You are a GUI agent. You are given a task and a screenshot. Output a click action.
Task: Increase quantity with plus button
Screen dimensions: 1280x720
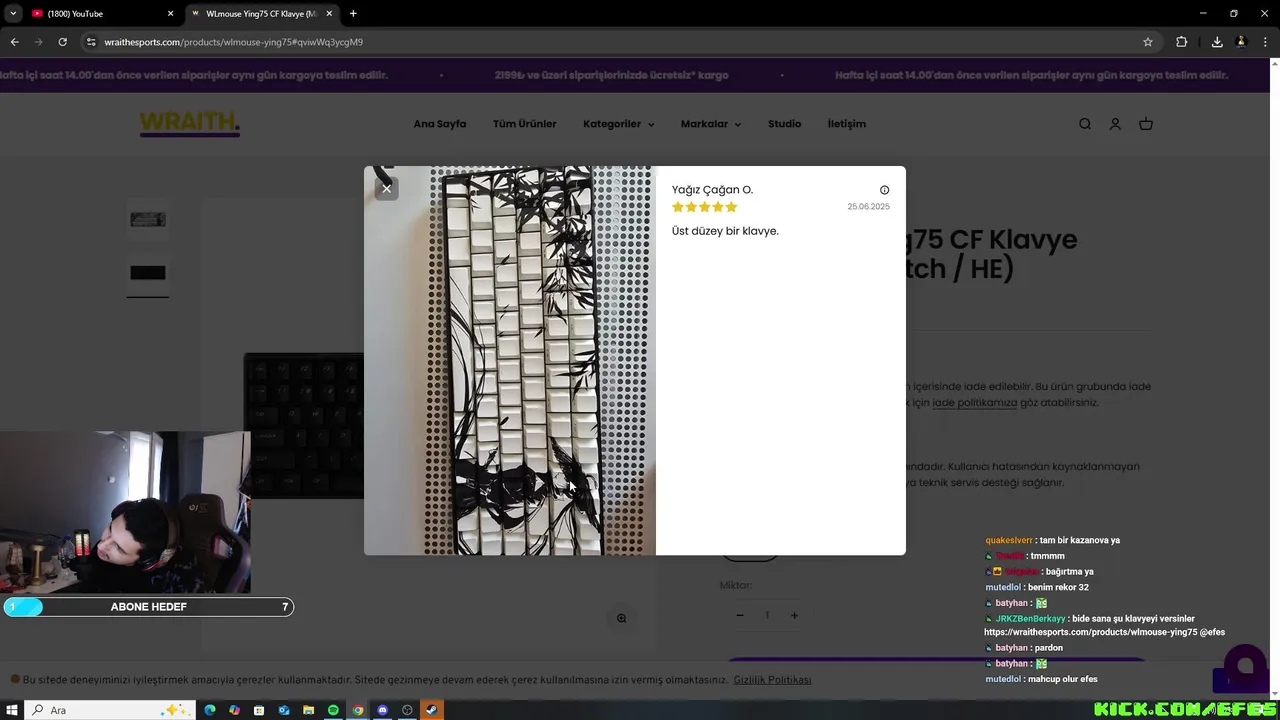(x=794, y=615)
